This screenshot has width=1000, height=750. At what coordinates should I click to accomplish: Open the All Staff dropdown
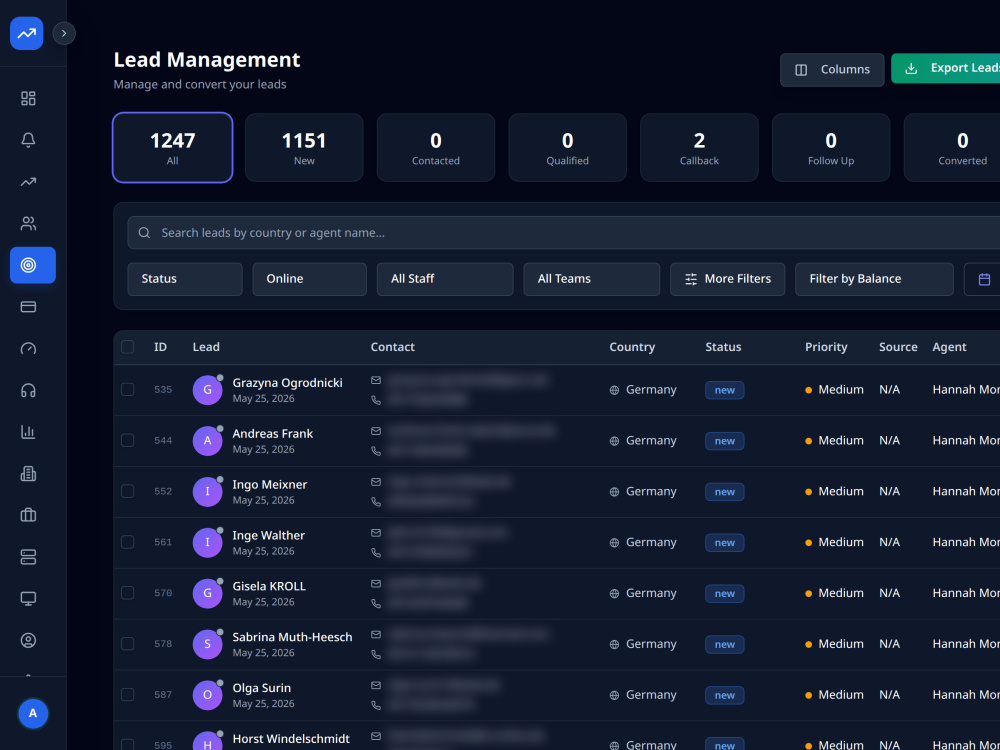445,279
